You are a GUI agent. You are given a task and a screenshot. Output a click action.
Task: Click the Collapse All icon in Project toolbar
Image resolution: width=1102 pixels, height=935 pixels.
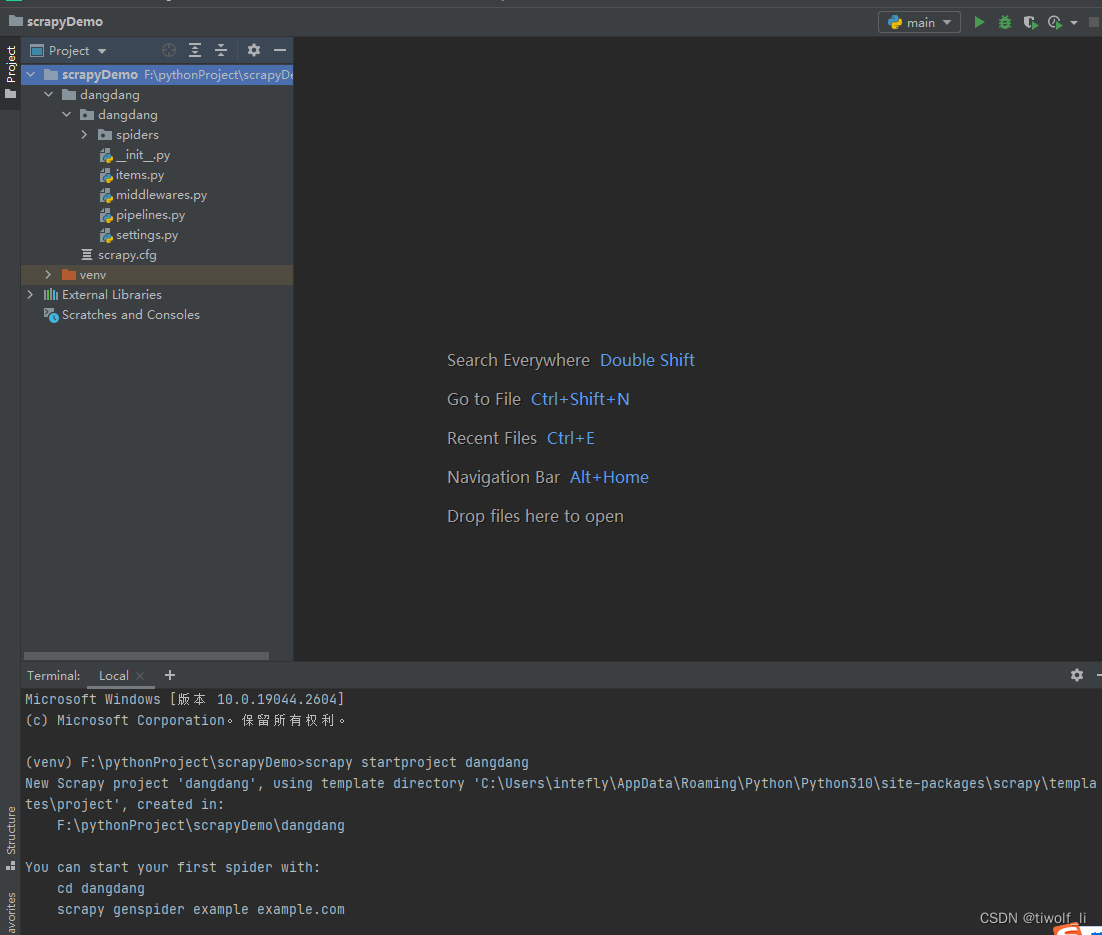click(x=221, y=50)
